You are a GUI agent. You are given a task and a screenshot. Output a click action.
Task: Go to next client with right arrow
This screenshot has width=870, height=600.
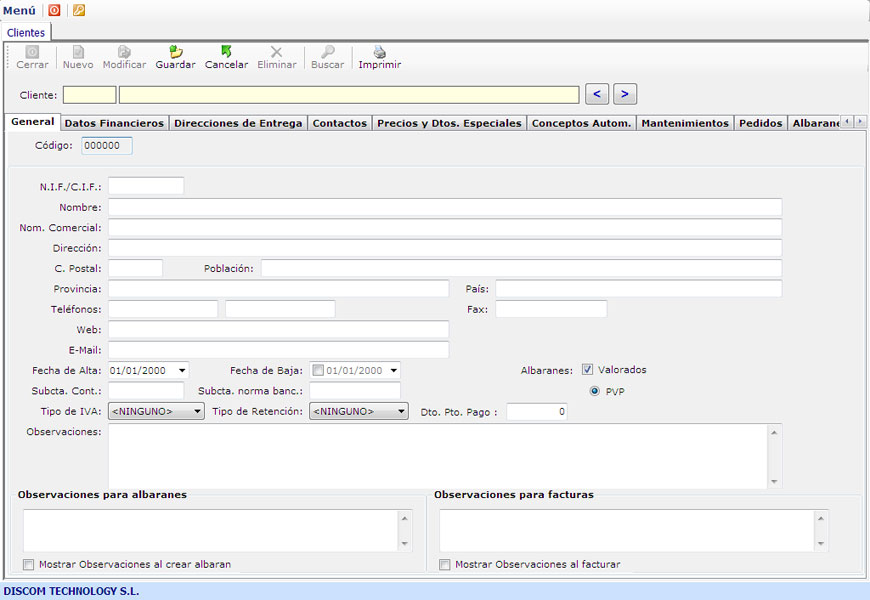click(x=625, y=94)
